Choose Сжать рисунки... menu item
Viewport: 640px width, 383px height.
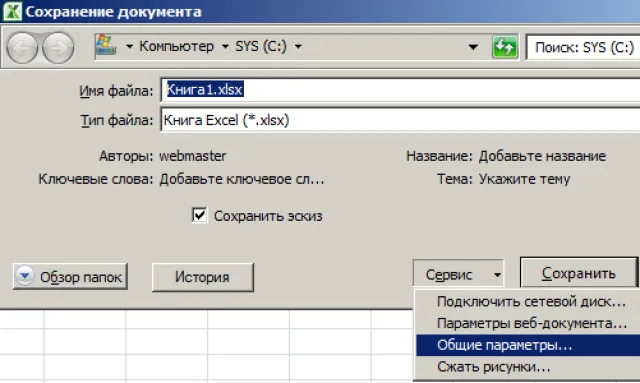point(528,367)
